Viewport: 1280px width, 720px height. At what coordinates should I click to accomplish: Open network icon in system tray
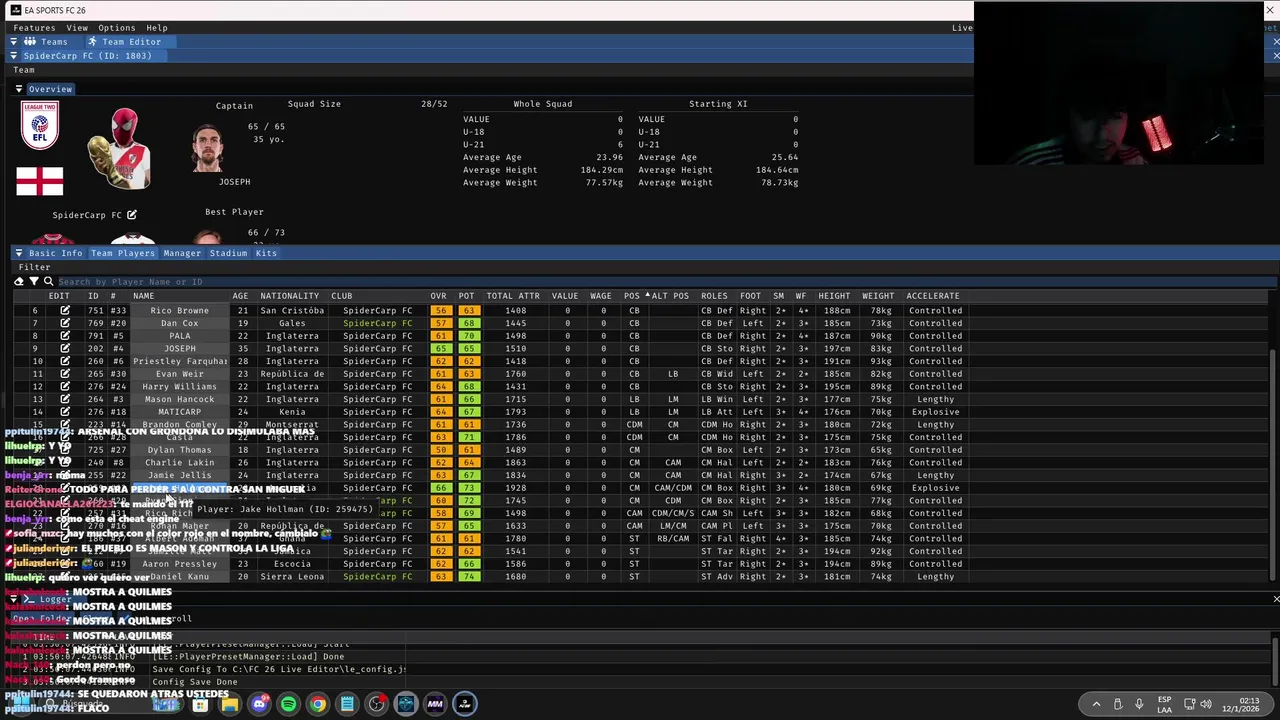click(1190, 704)
